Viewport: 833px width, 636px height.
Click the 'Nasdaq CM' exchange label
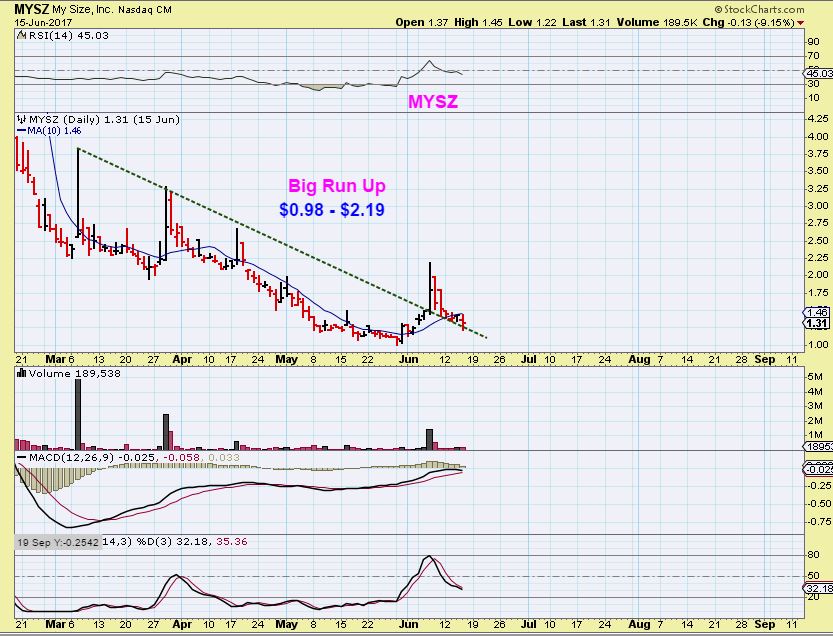point(144,10)
